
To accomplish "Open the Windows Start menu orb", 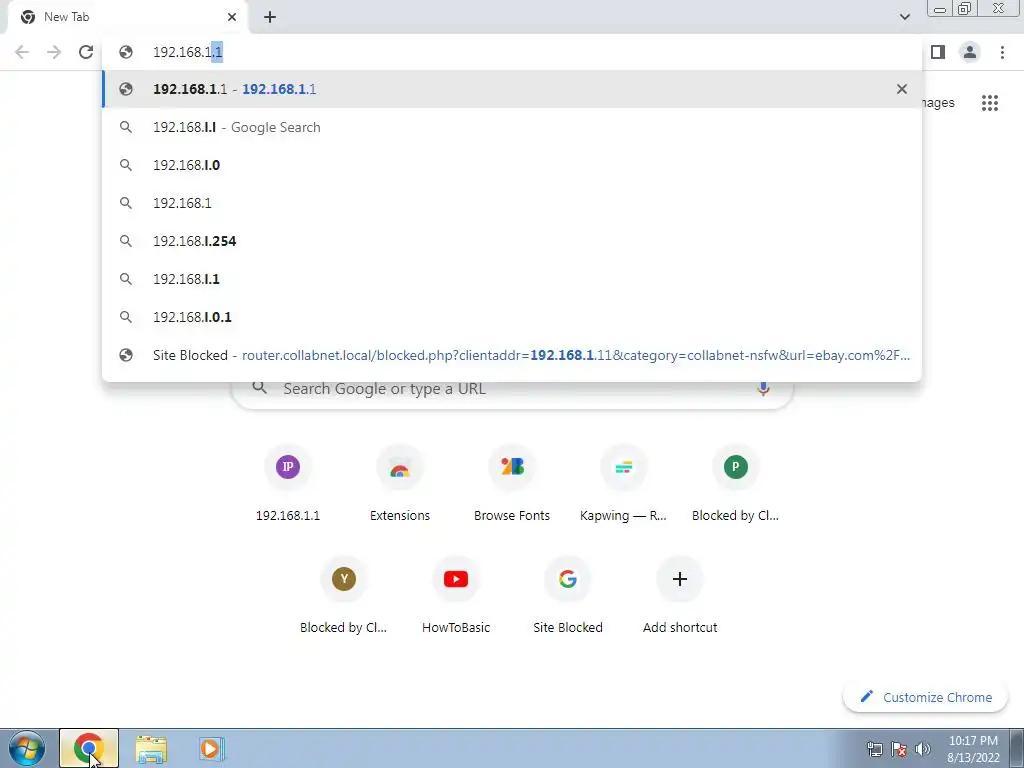I will click(x=27, y=748).
